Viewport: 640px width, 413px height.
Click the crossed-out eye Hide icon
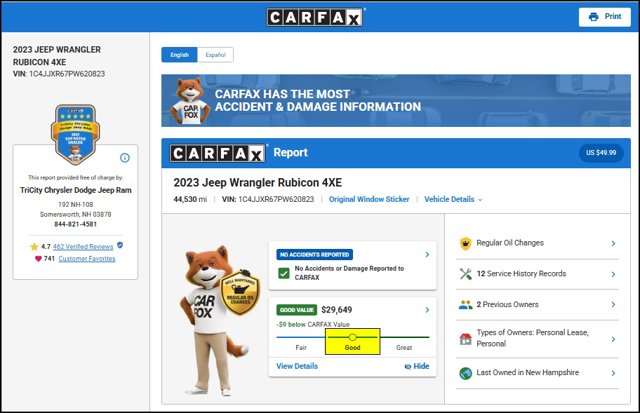click(407, 366)
